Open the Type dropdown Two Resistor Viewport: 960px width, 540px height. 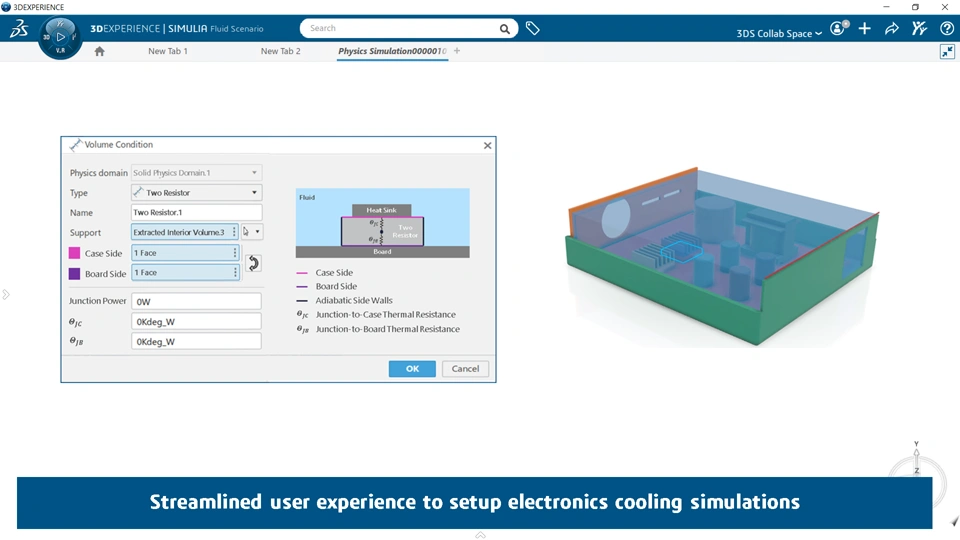197,192
